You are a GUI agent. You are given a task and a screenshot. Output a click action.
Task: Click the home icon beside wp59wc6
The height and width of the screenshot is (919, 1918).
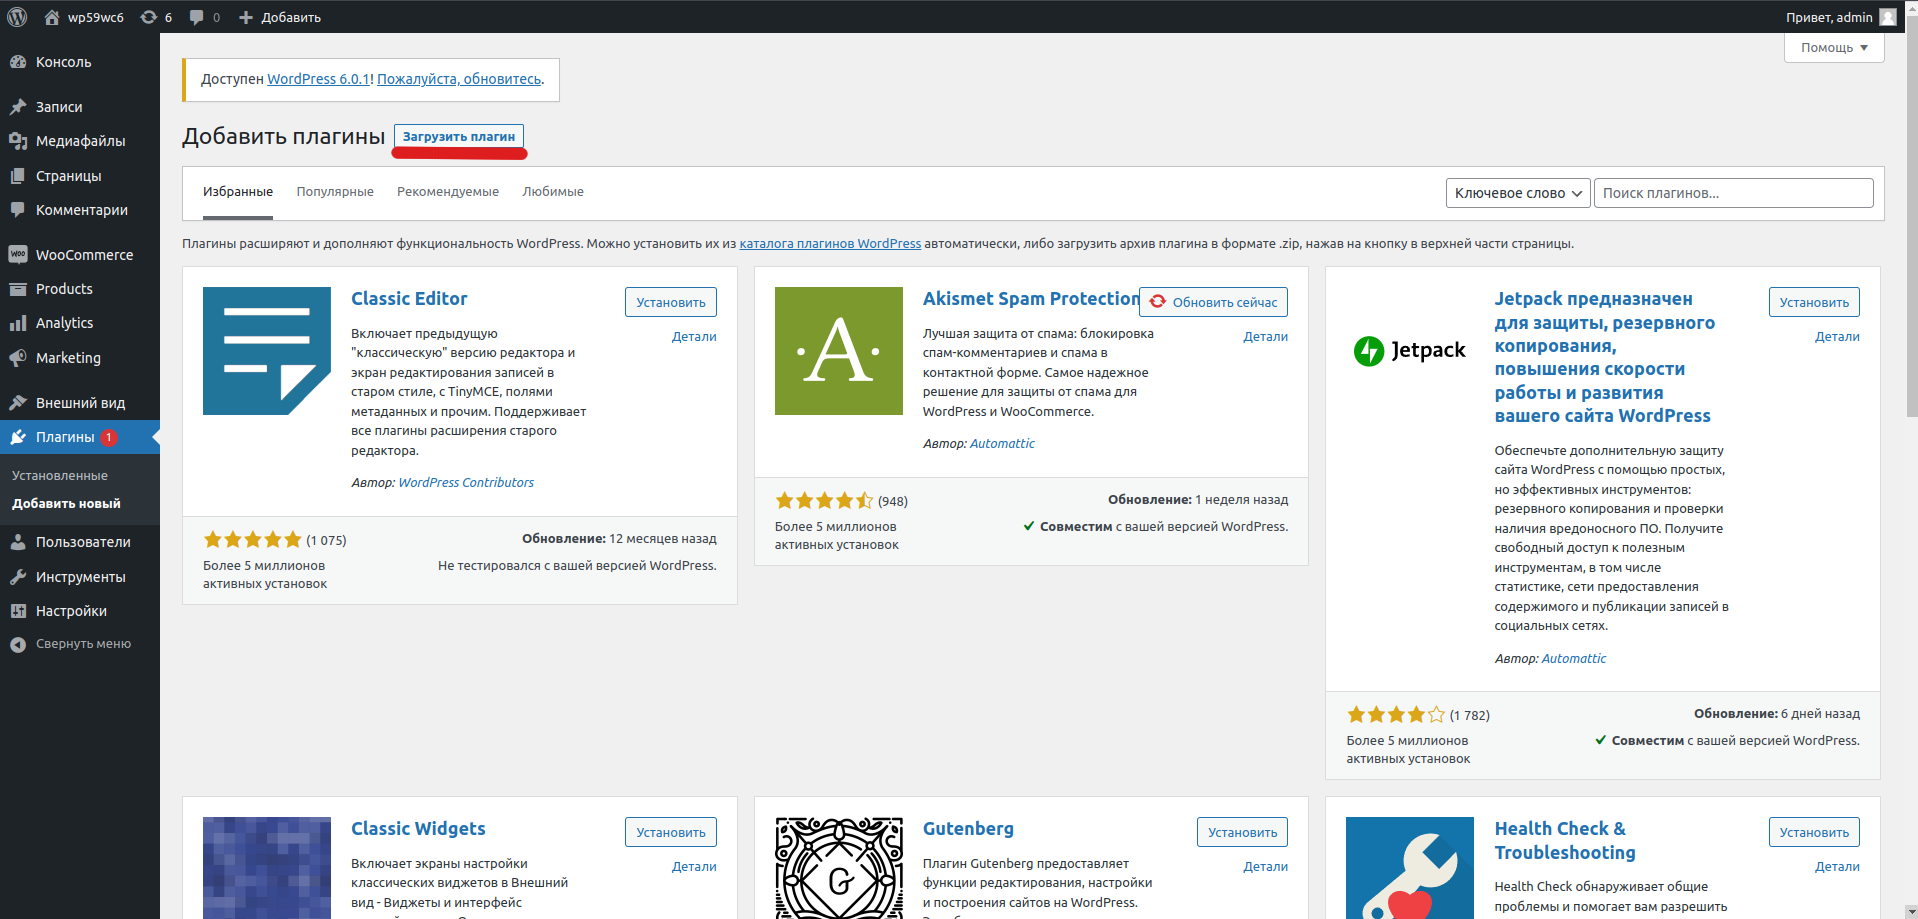point(52,17)
